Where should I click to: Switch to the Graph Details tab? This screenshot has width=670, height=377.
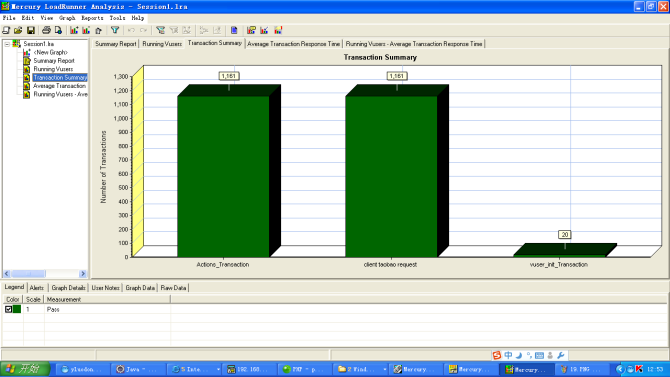tap(68, 288)
